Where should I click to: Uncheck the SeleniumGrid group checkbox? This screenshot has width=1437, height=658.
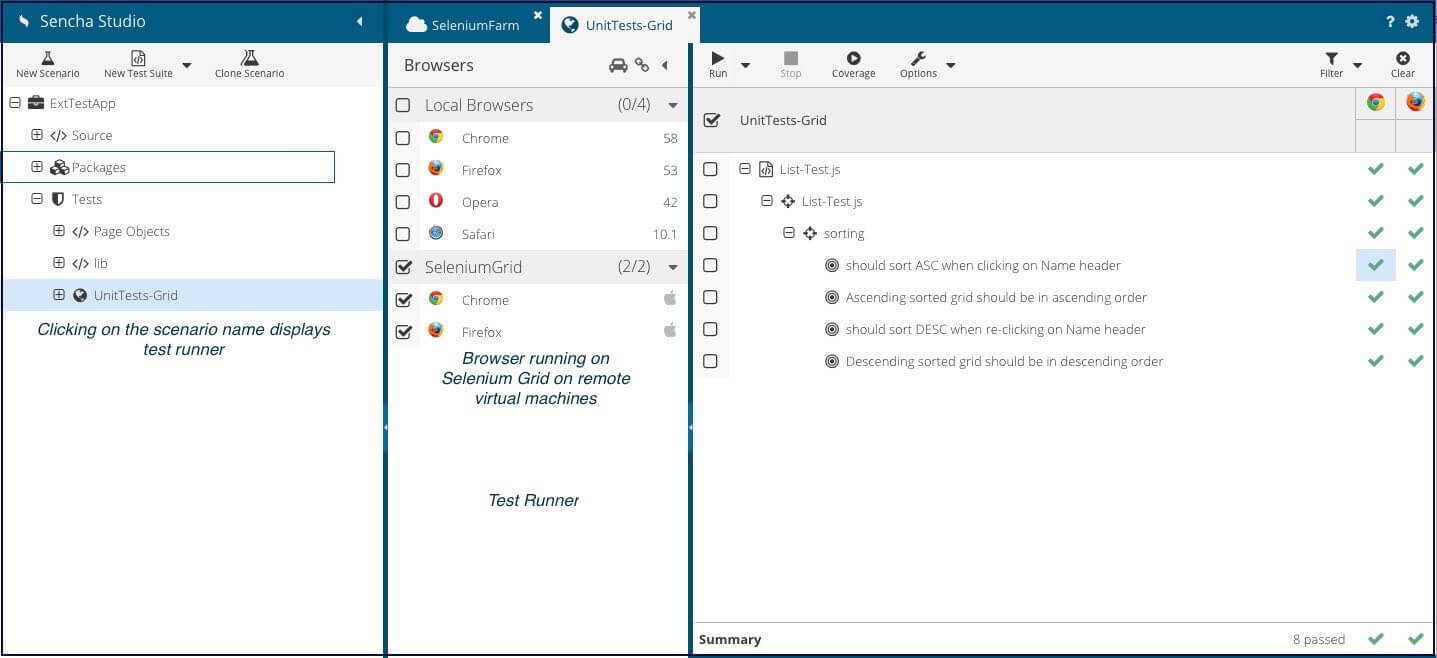point(403,267)
